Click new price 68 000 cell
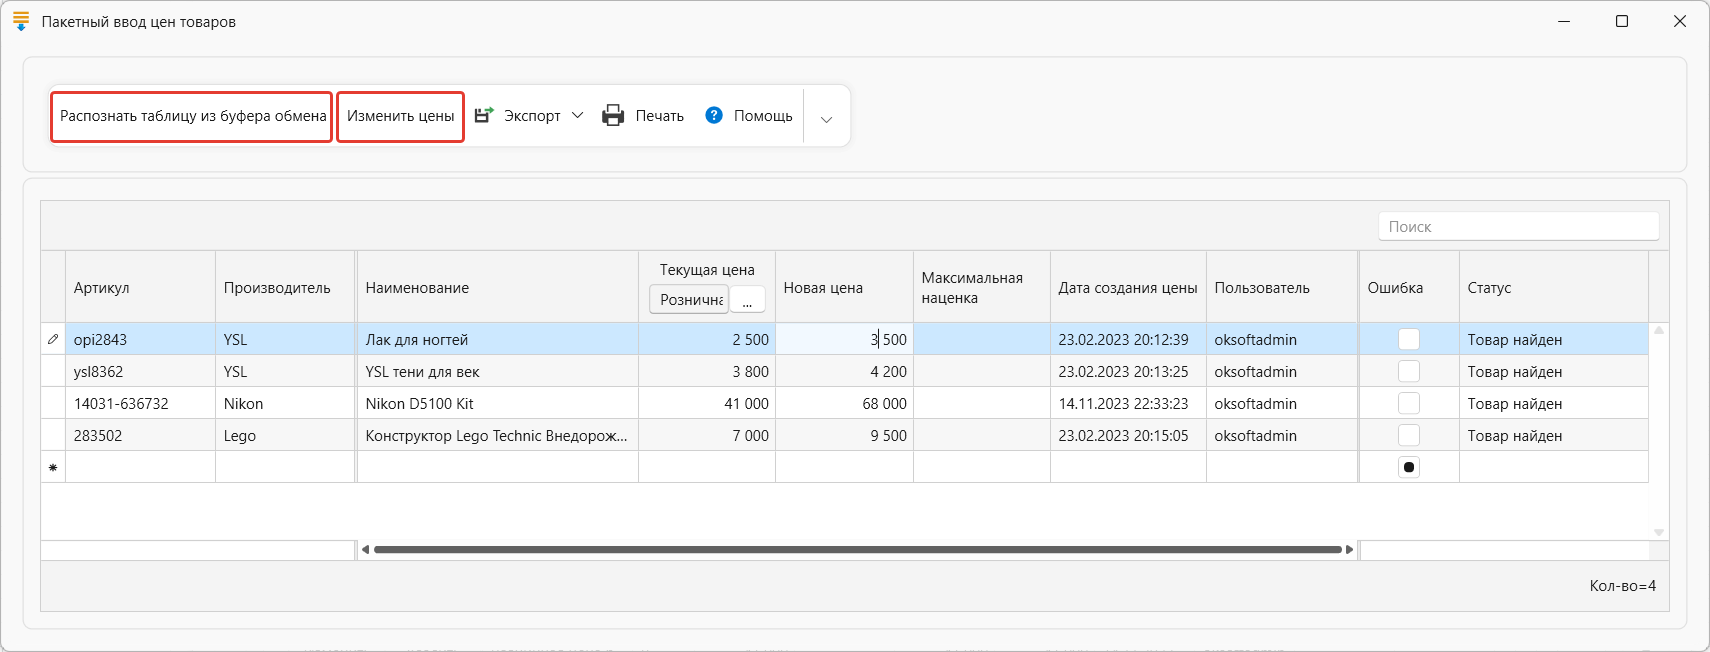Viewport: 1710px width, 652px height. coord(844,403)
